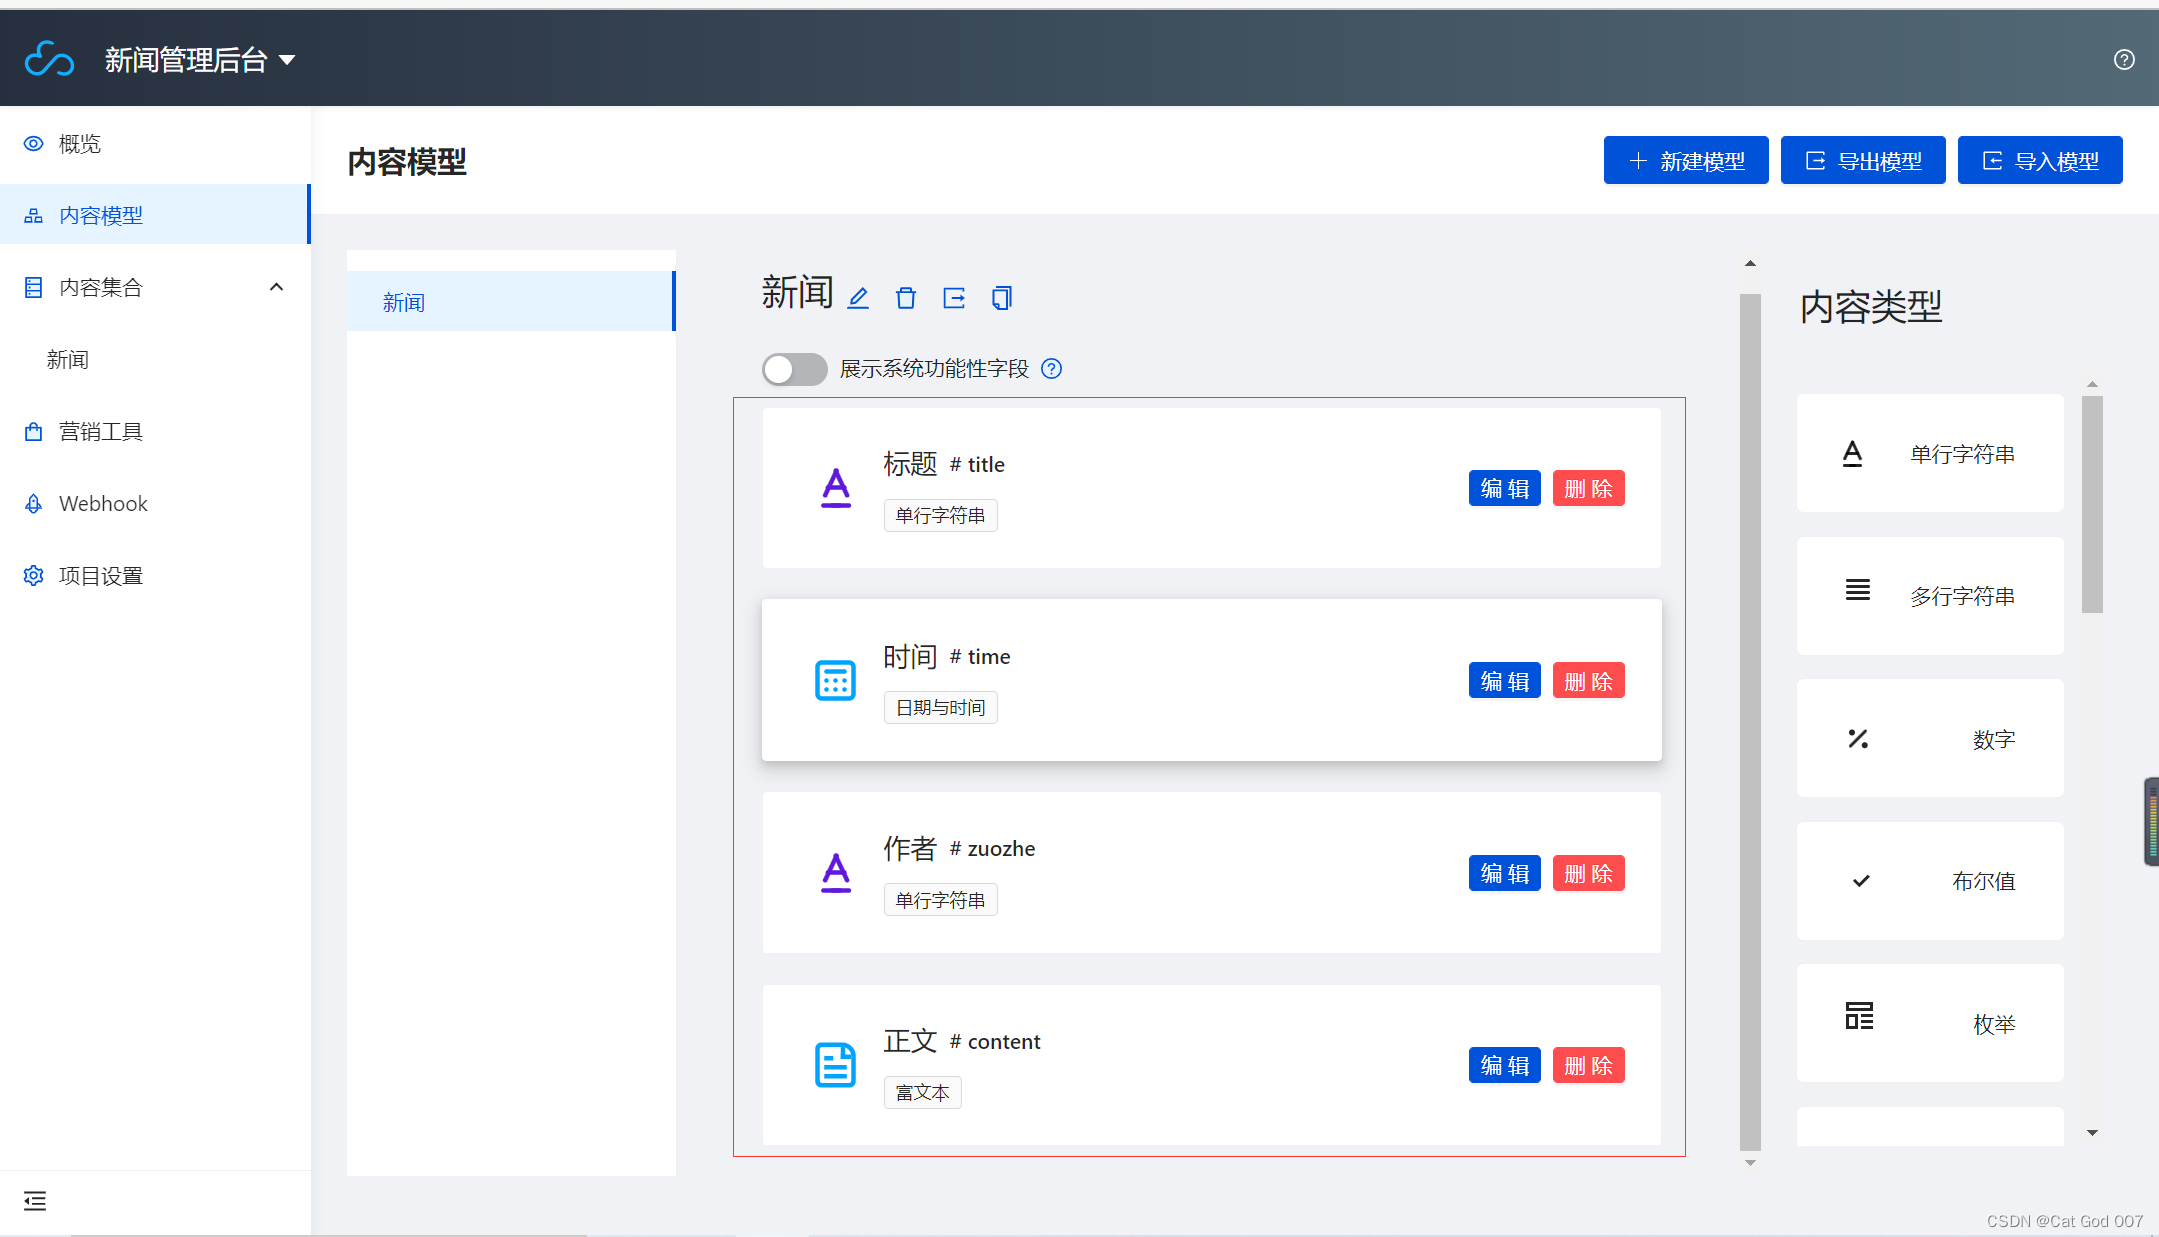Open 概览 in the sidebar
2159x1237 pixels.
click(80, 144)
